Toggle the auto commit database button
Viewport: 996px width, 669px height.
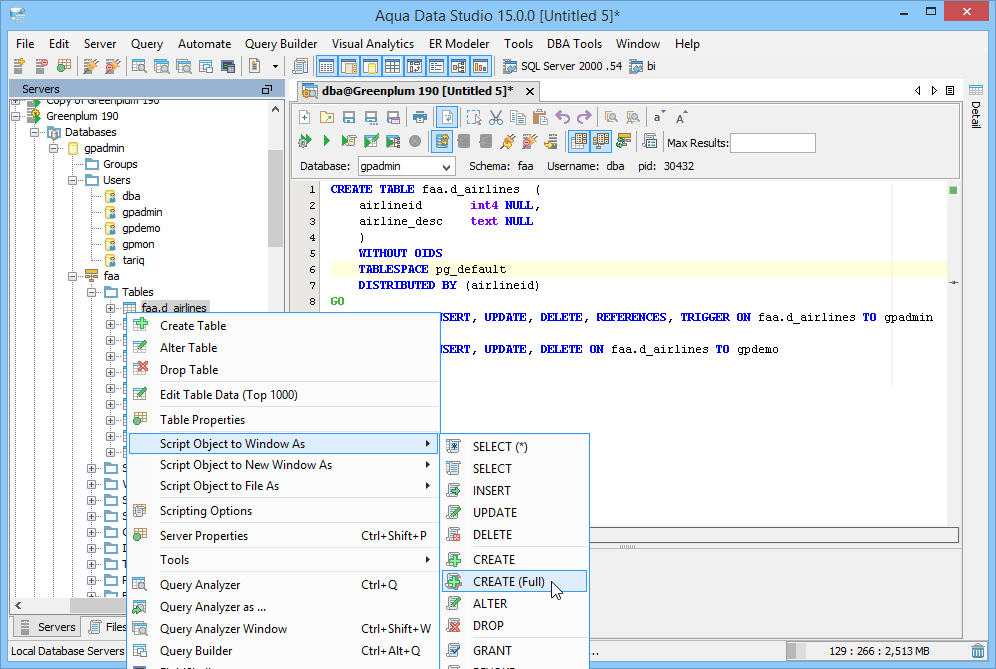click(442, 141)
